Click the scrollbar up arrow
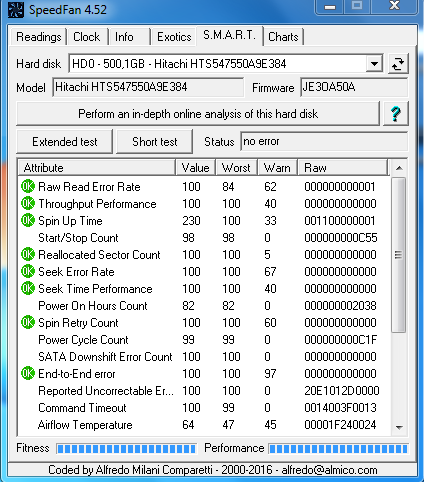 399,168
